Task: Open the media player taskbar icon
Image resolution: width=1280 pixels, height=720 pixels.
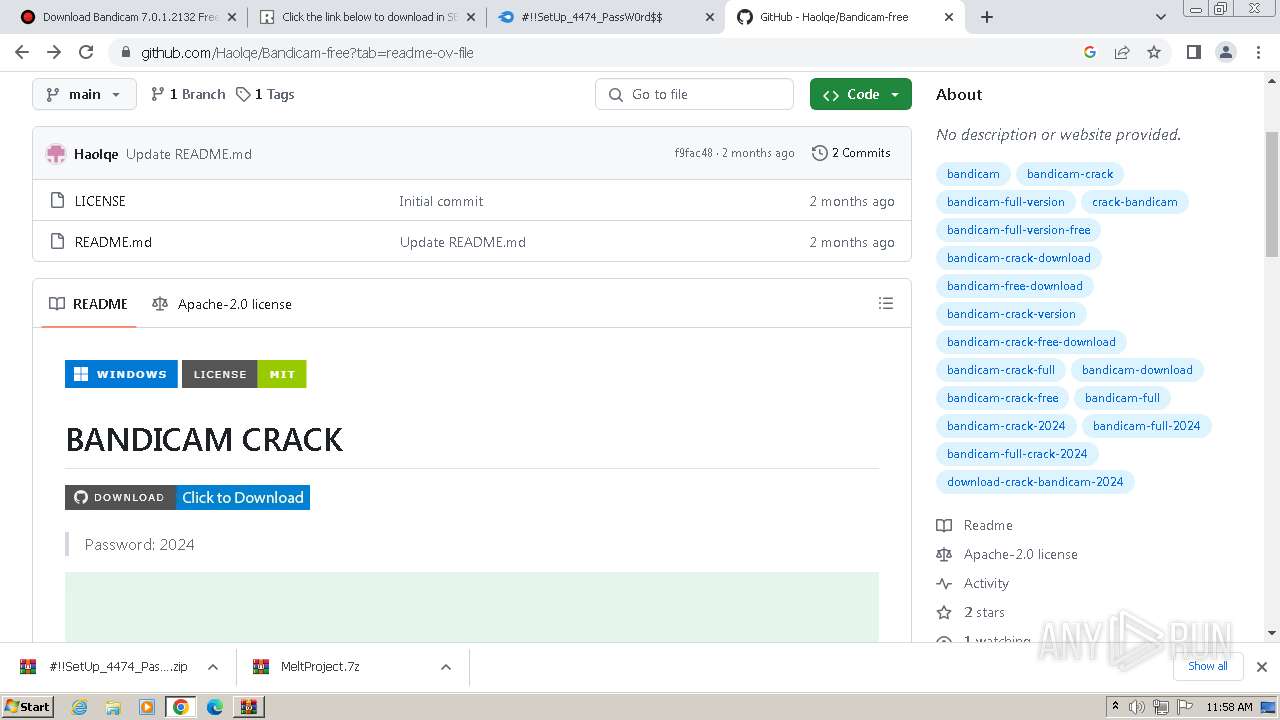Action: [x=147, y=707]
